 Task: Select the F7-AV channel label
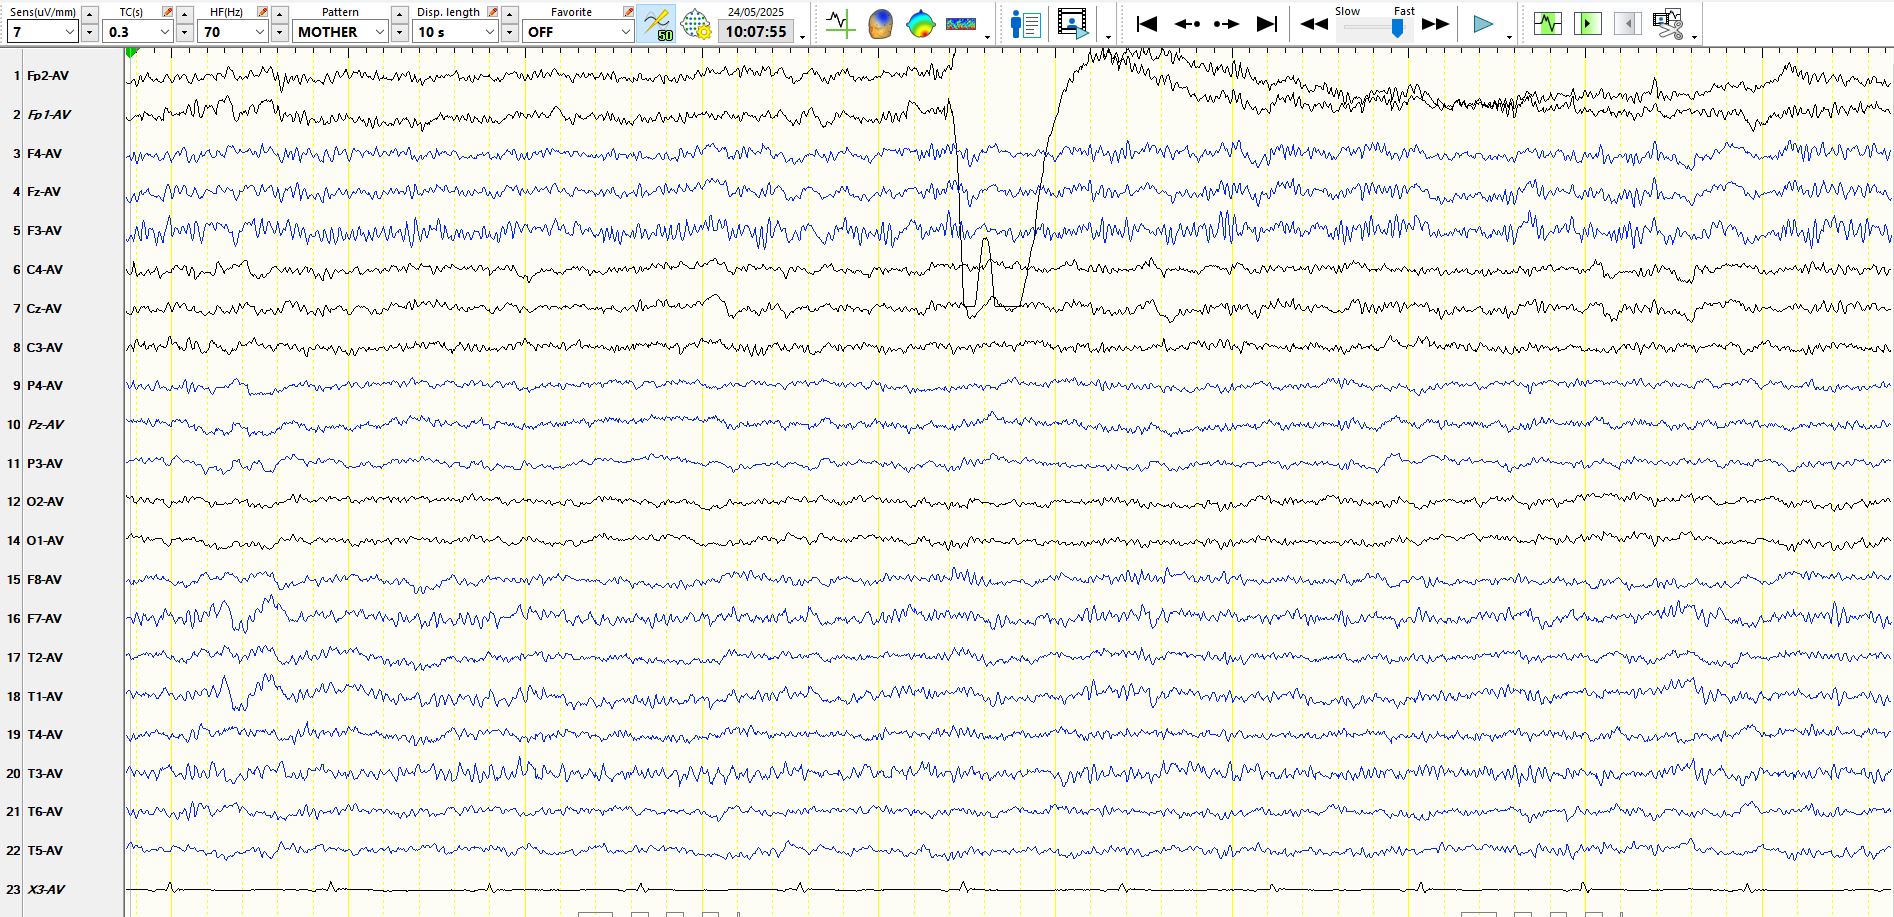44,619
